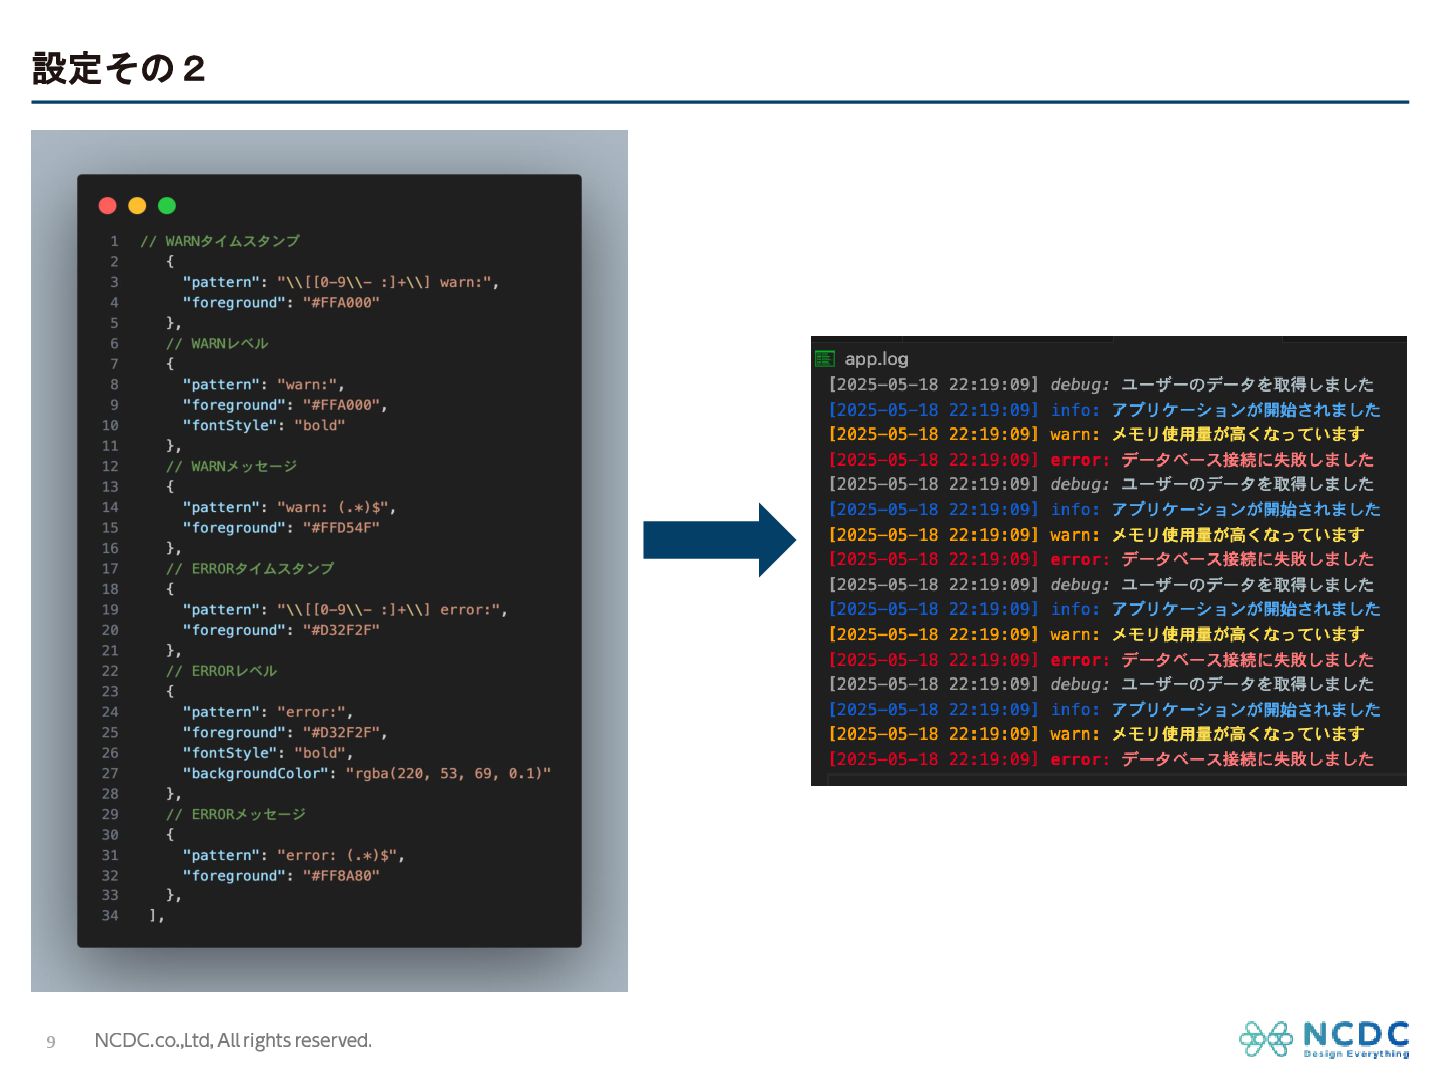Click the pattern line ending with warn:" on line 3
The image size is (1440, 1080).
tap(341, 283)
